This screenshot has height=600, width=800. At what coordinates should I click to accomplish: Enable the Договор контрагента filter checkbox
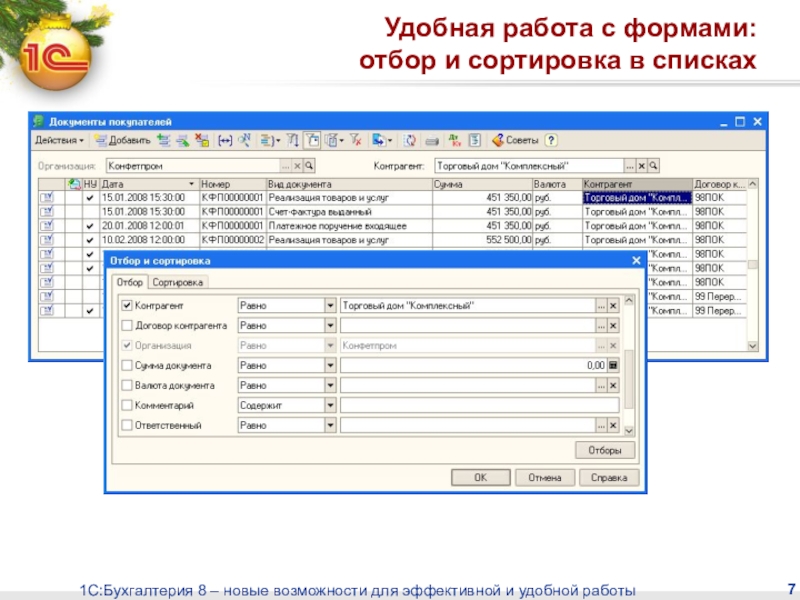pyautogui.click(x=127, y=326)
